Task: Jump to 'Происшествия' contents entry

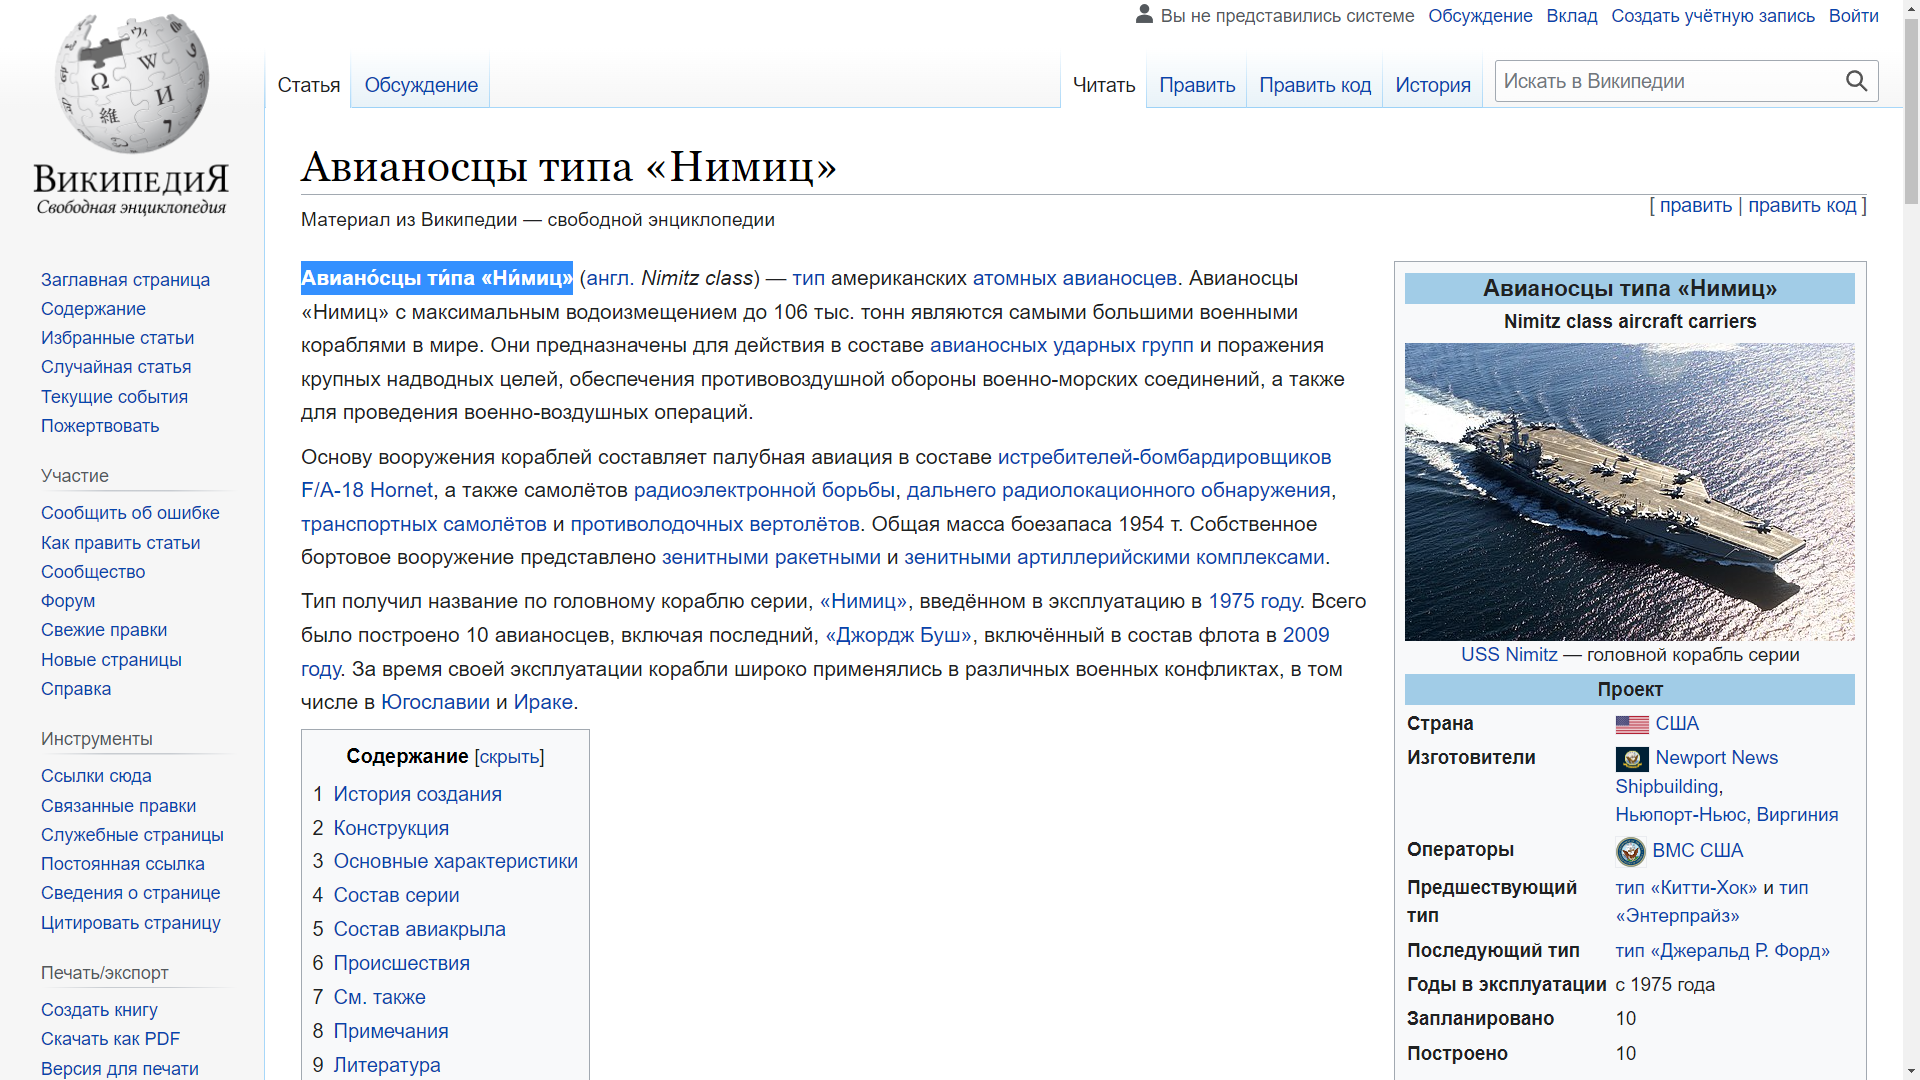Action: pyautogui.click(x=401, y=963)
